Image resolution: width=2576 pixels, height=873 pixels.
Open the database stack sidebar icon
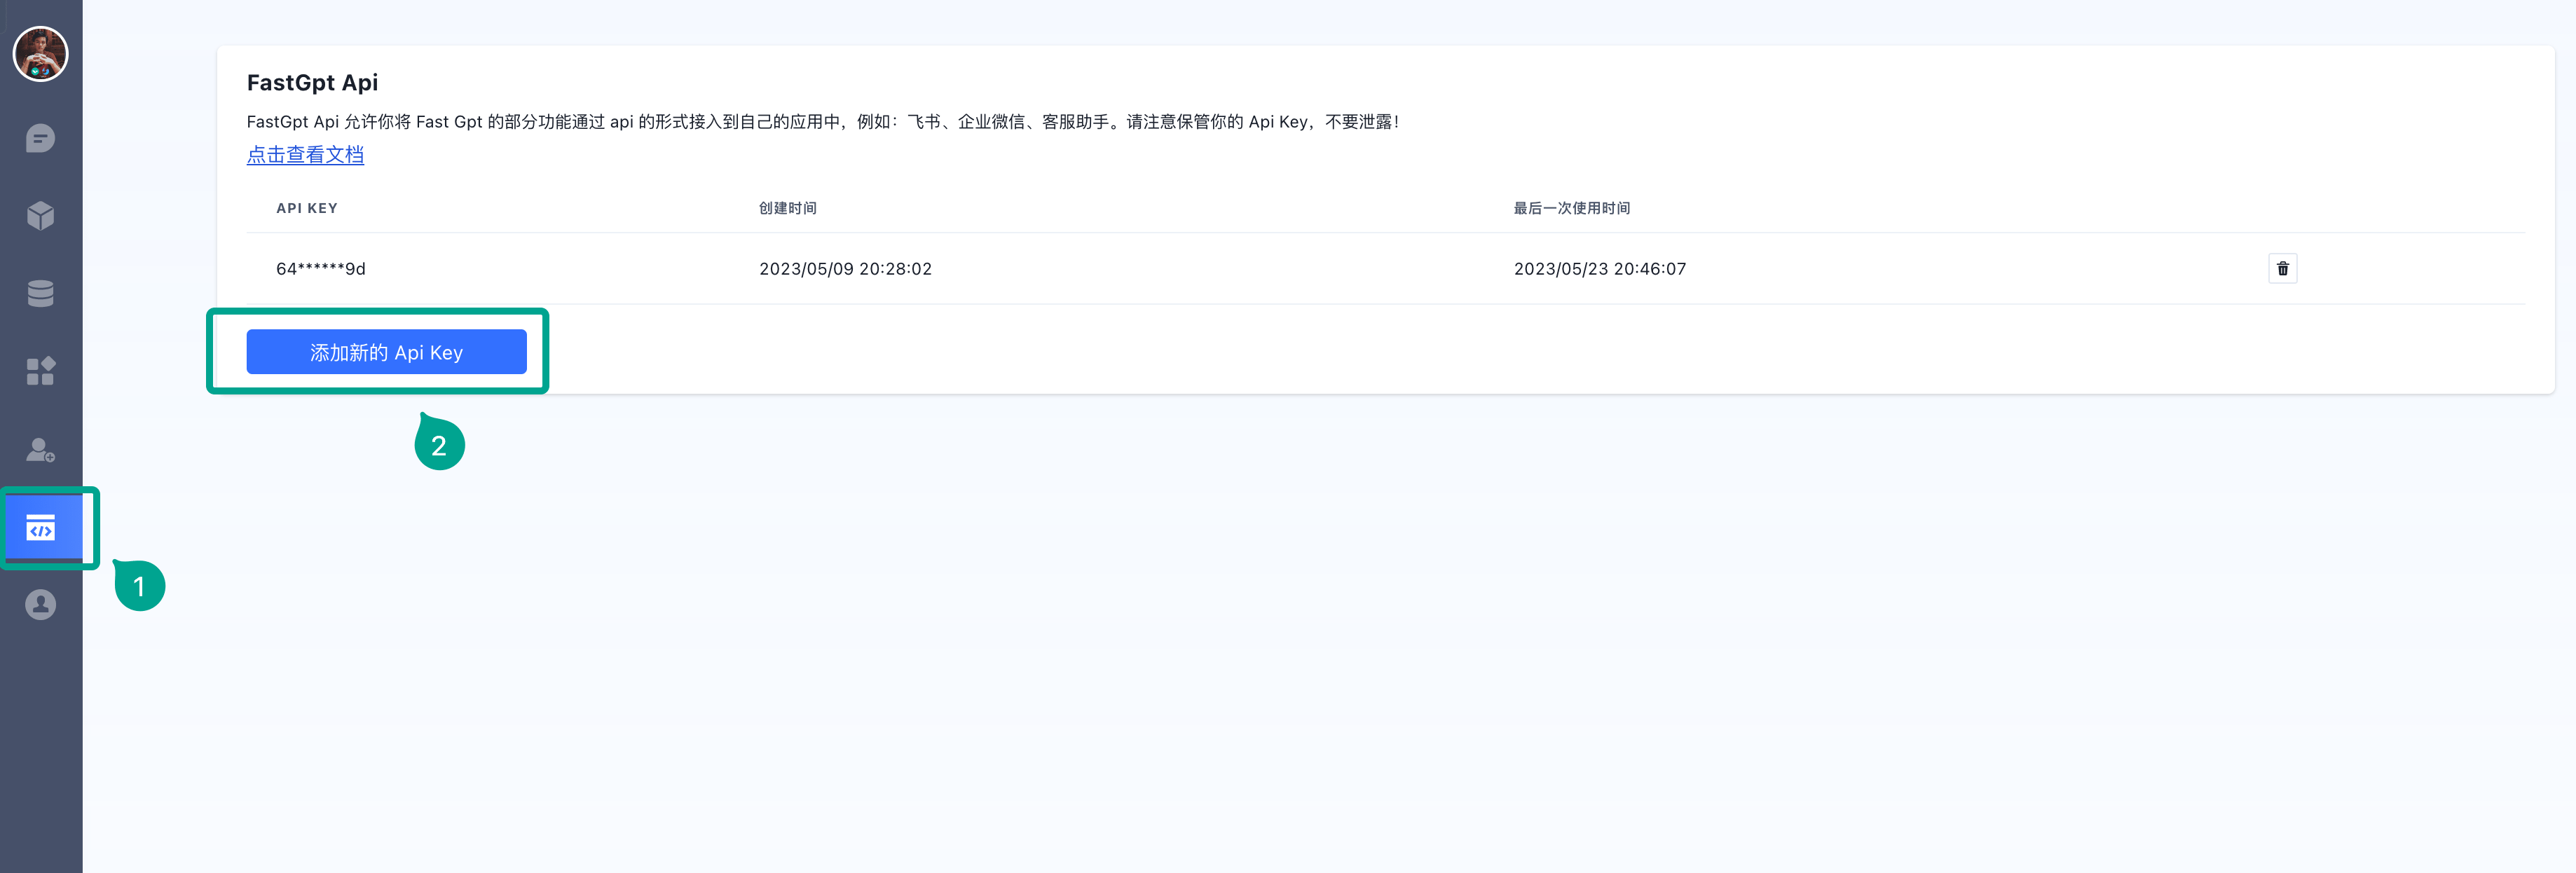40,293
